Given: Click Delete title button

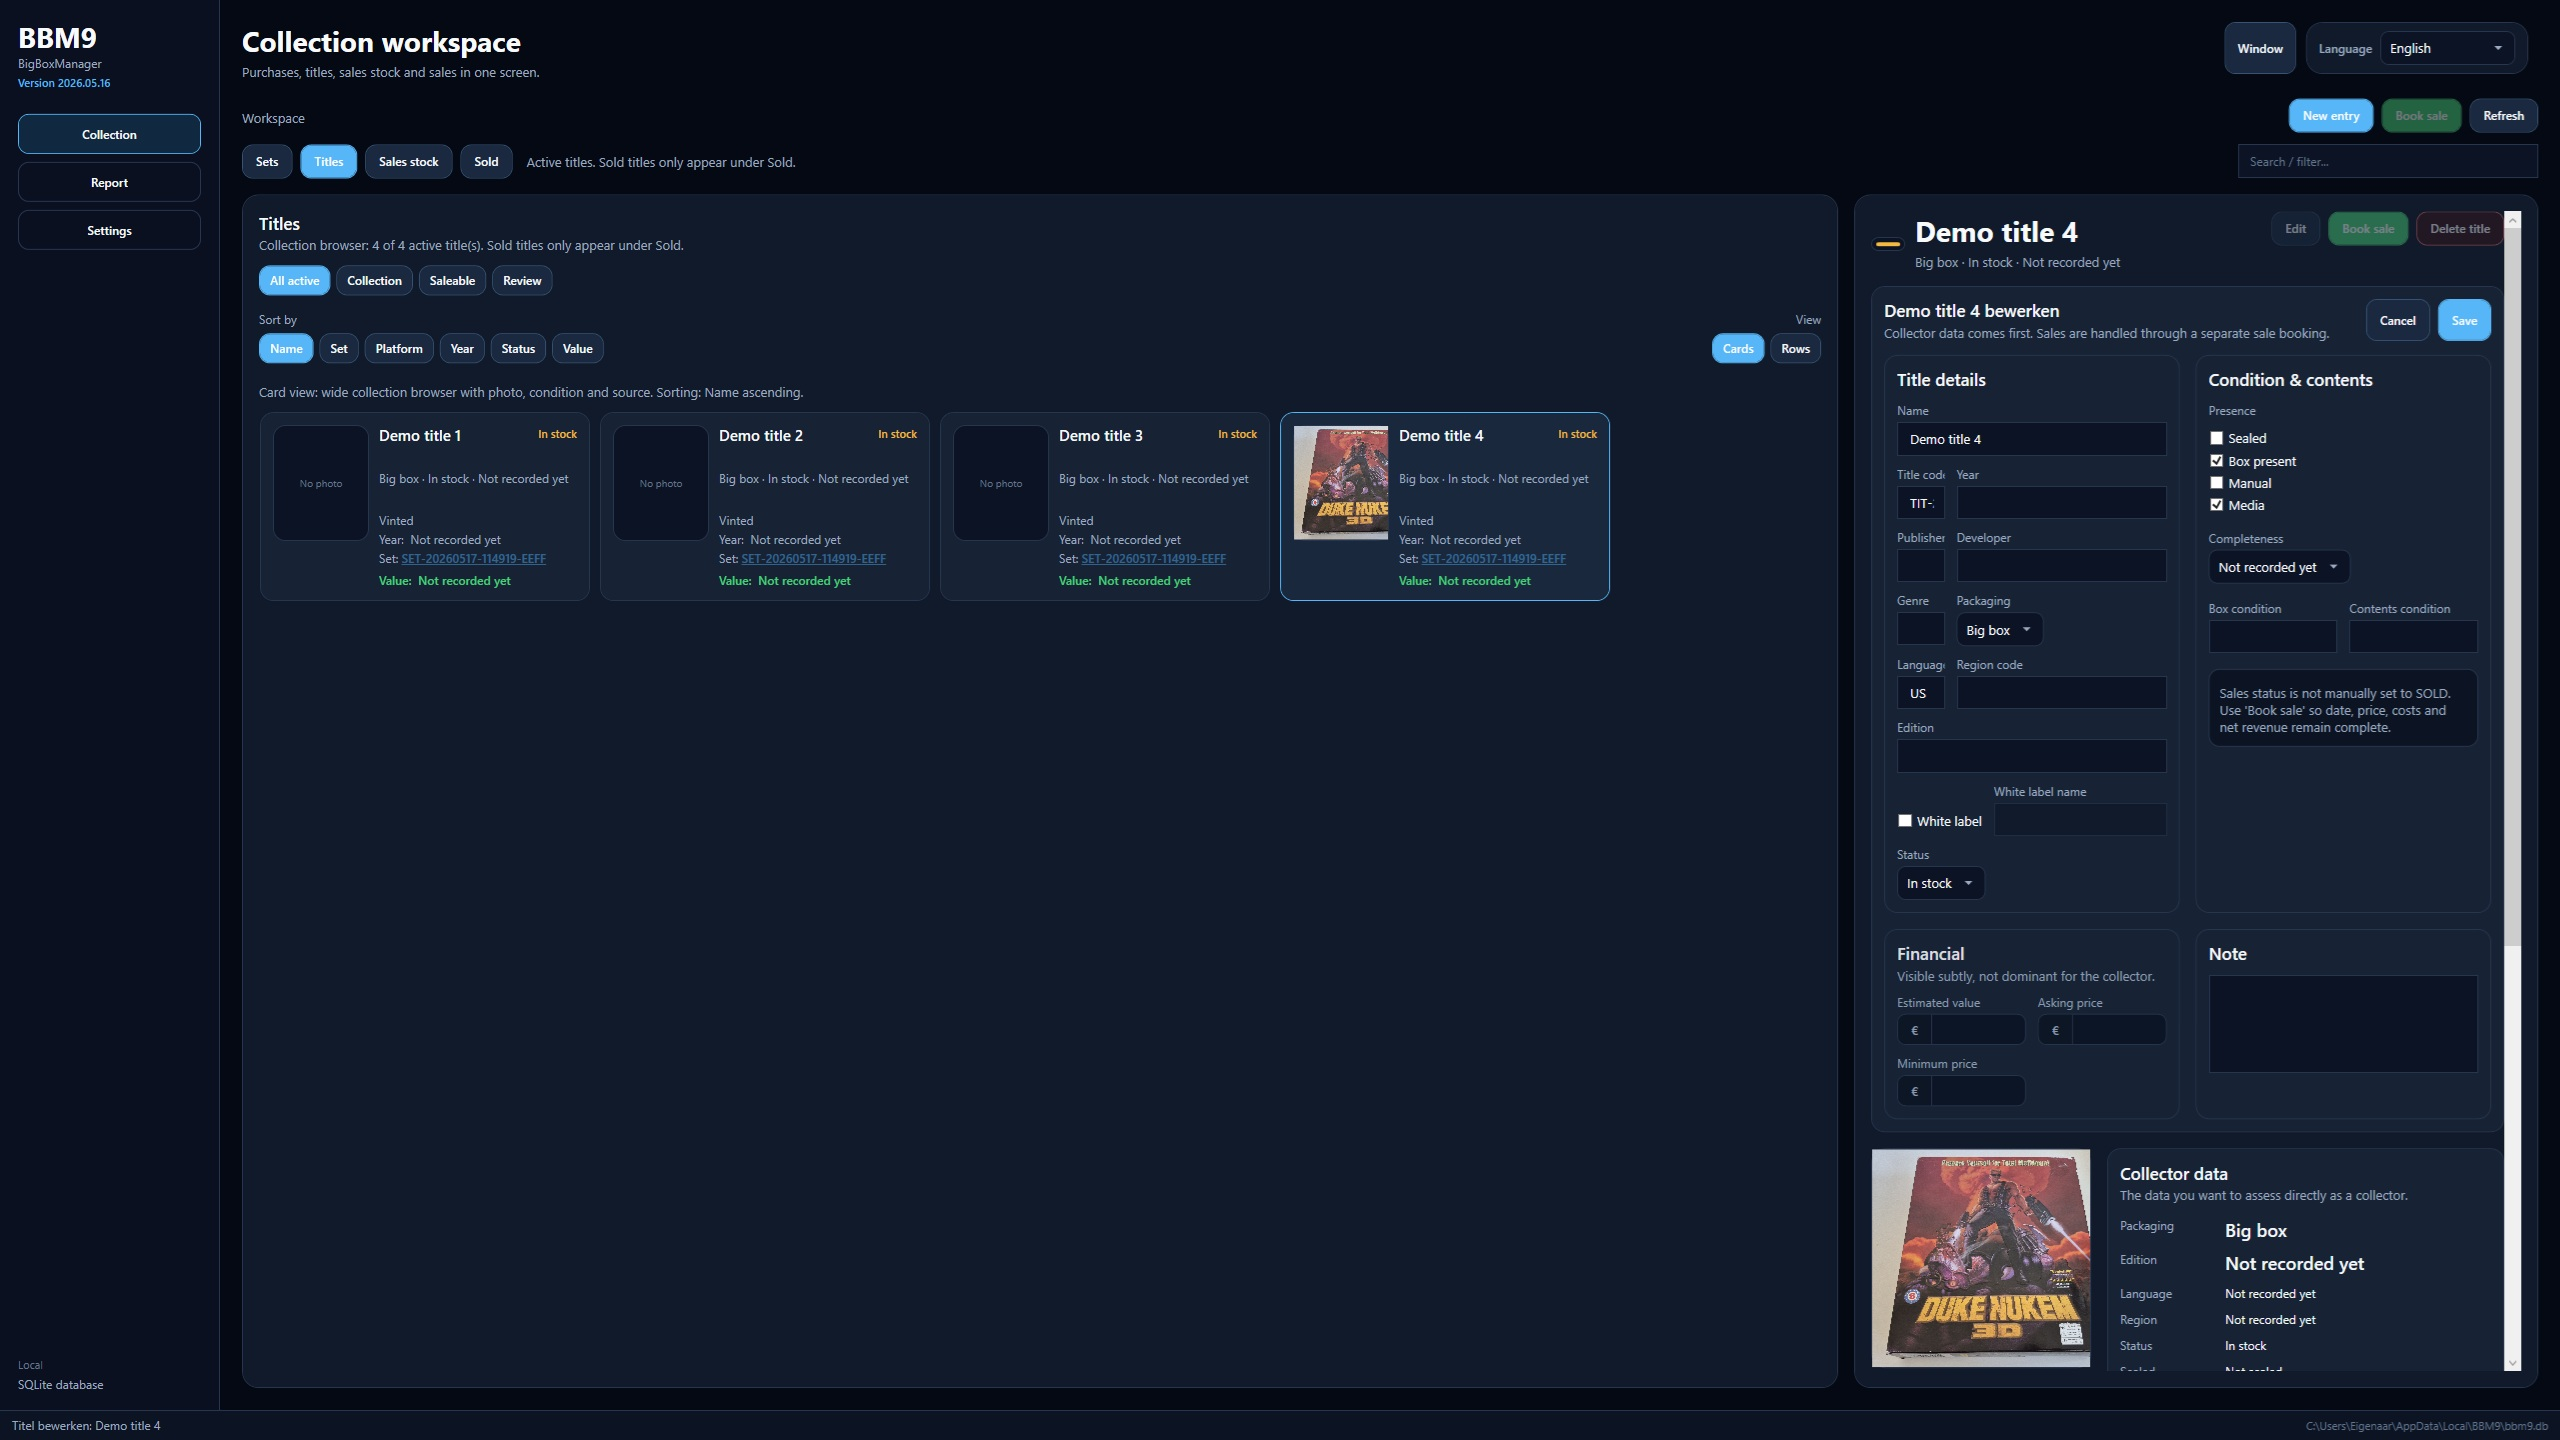Looking at the screenshot, I should (2459, 229).
